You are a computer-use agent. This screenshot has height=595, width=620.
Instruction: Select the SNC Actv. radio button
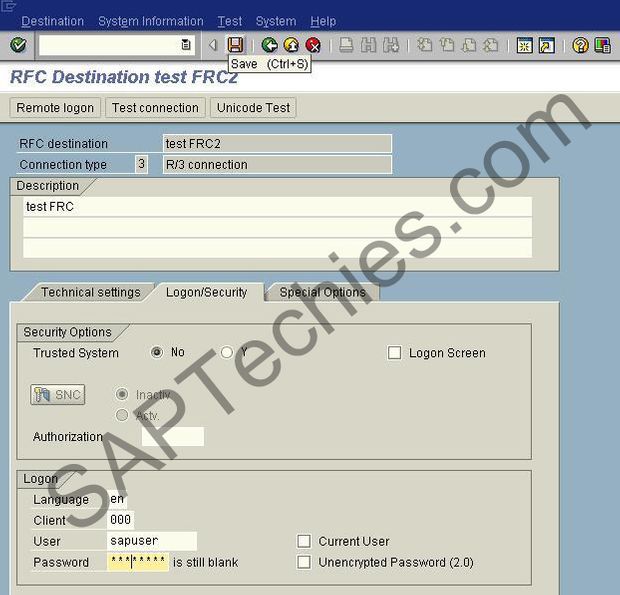tap(122, 415)
